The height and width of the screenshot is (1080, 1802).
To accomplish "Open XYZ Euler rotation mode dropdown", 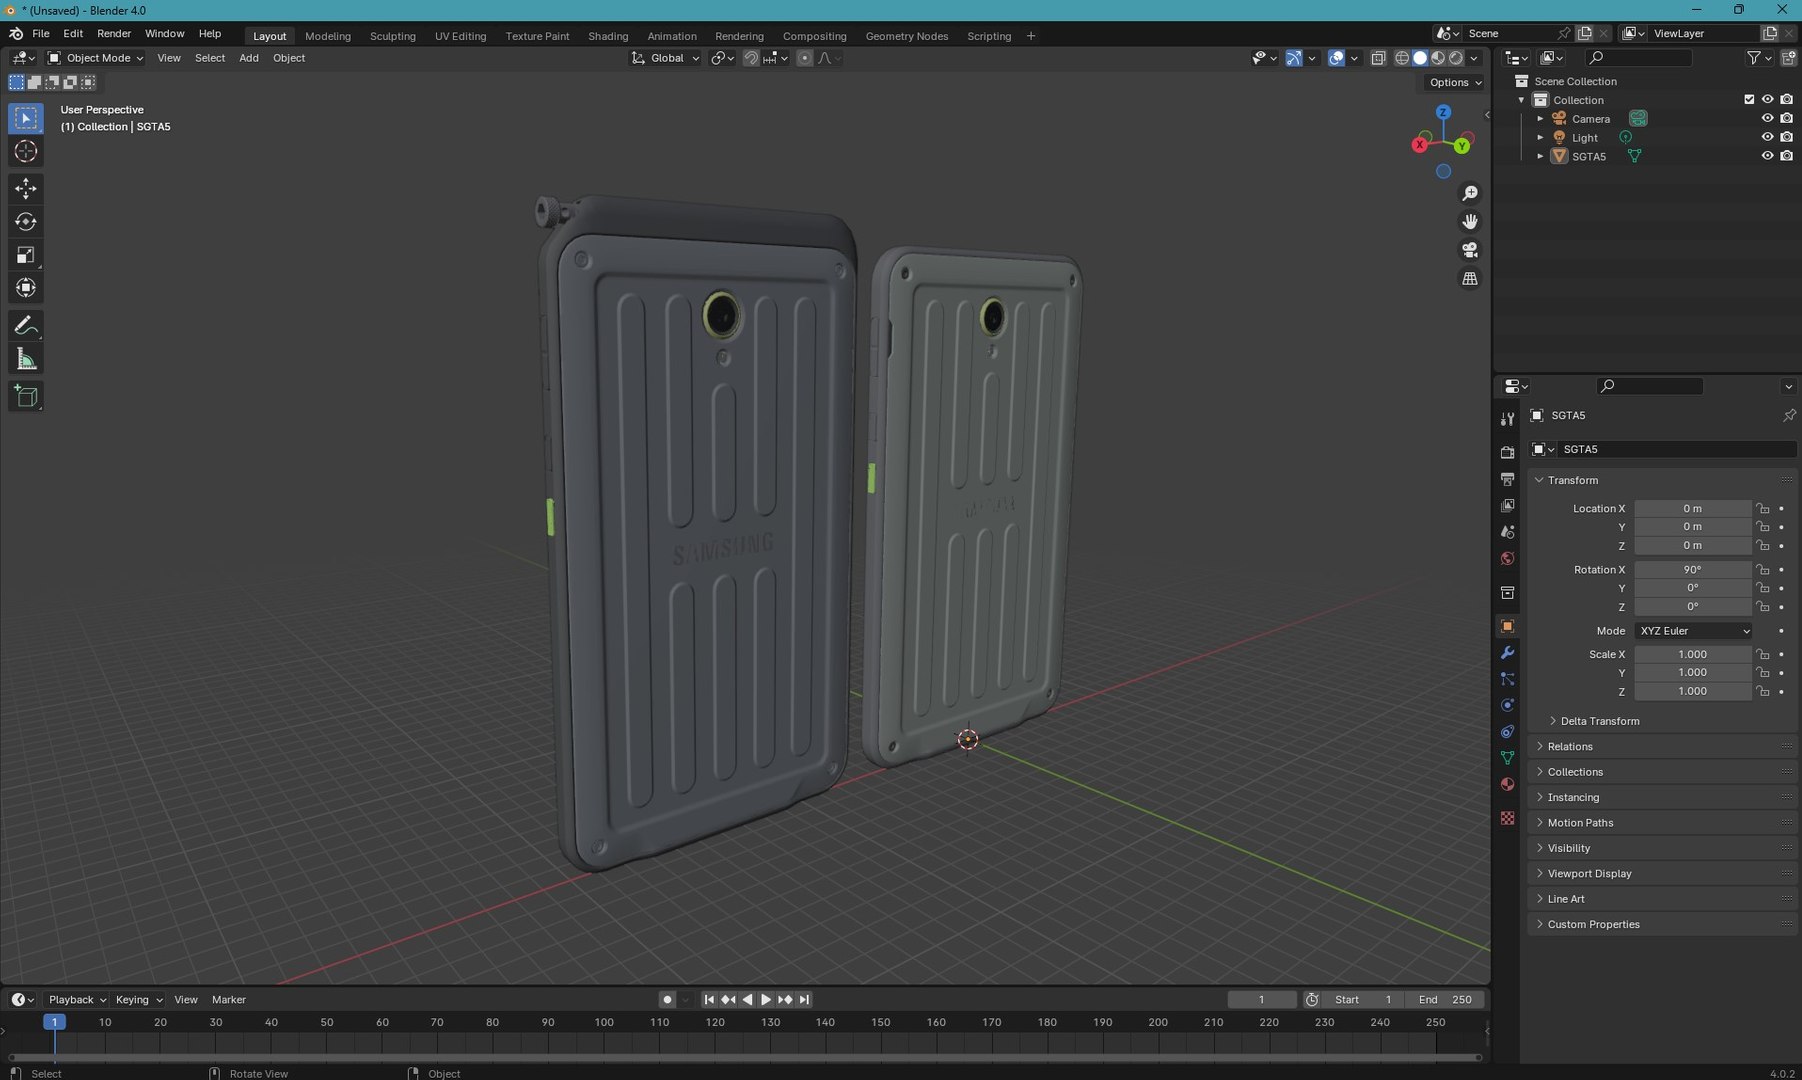I will point(1694,631).
